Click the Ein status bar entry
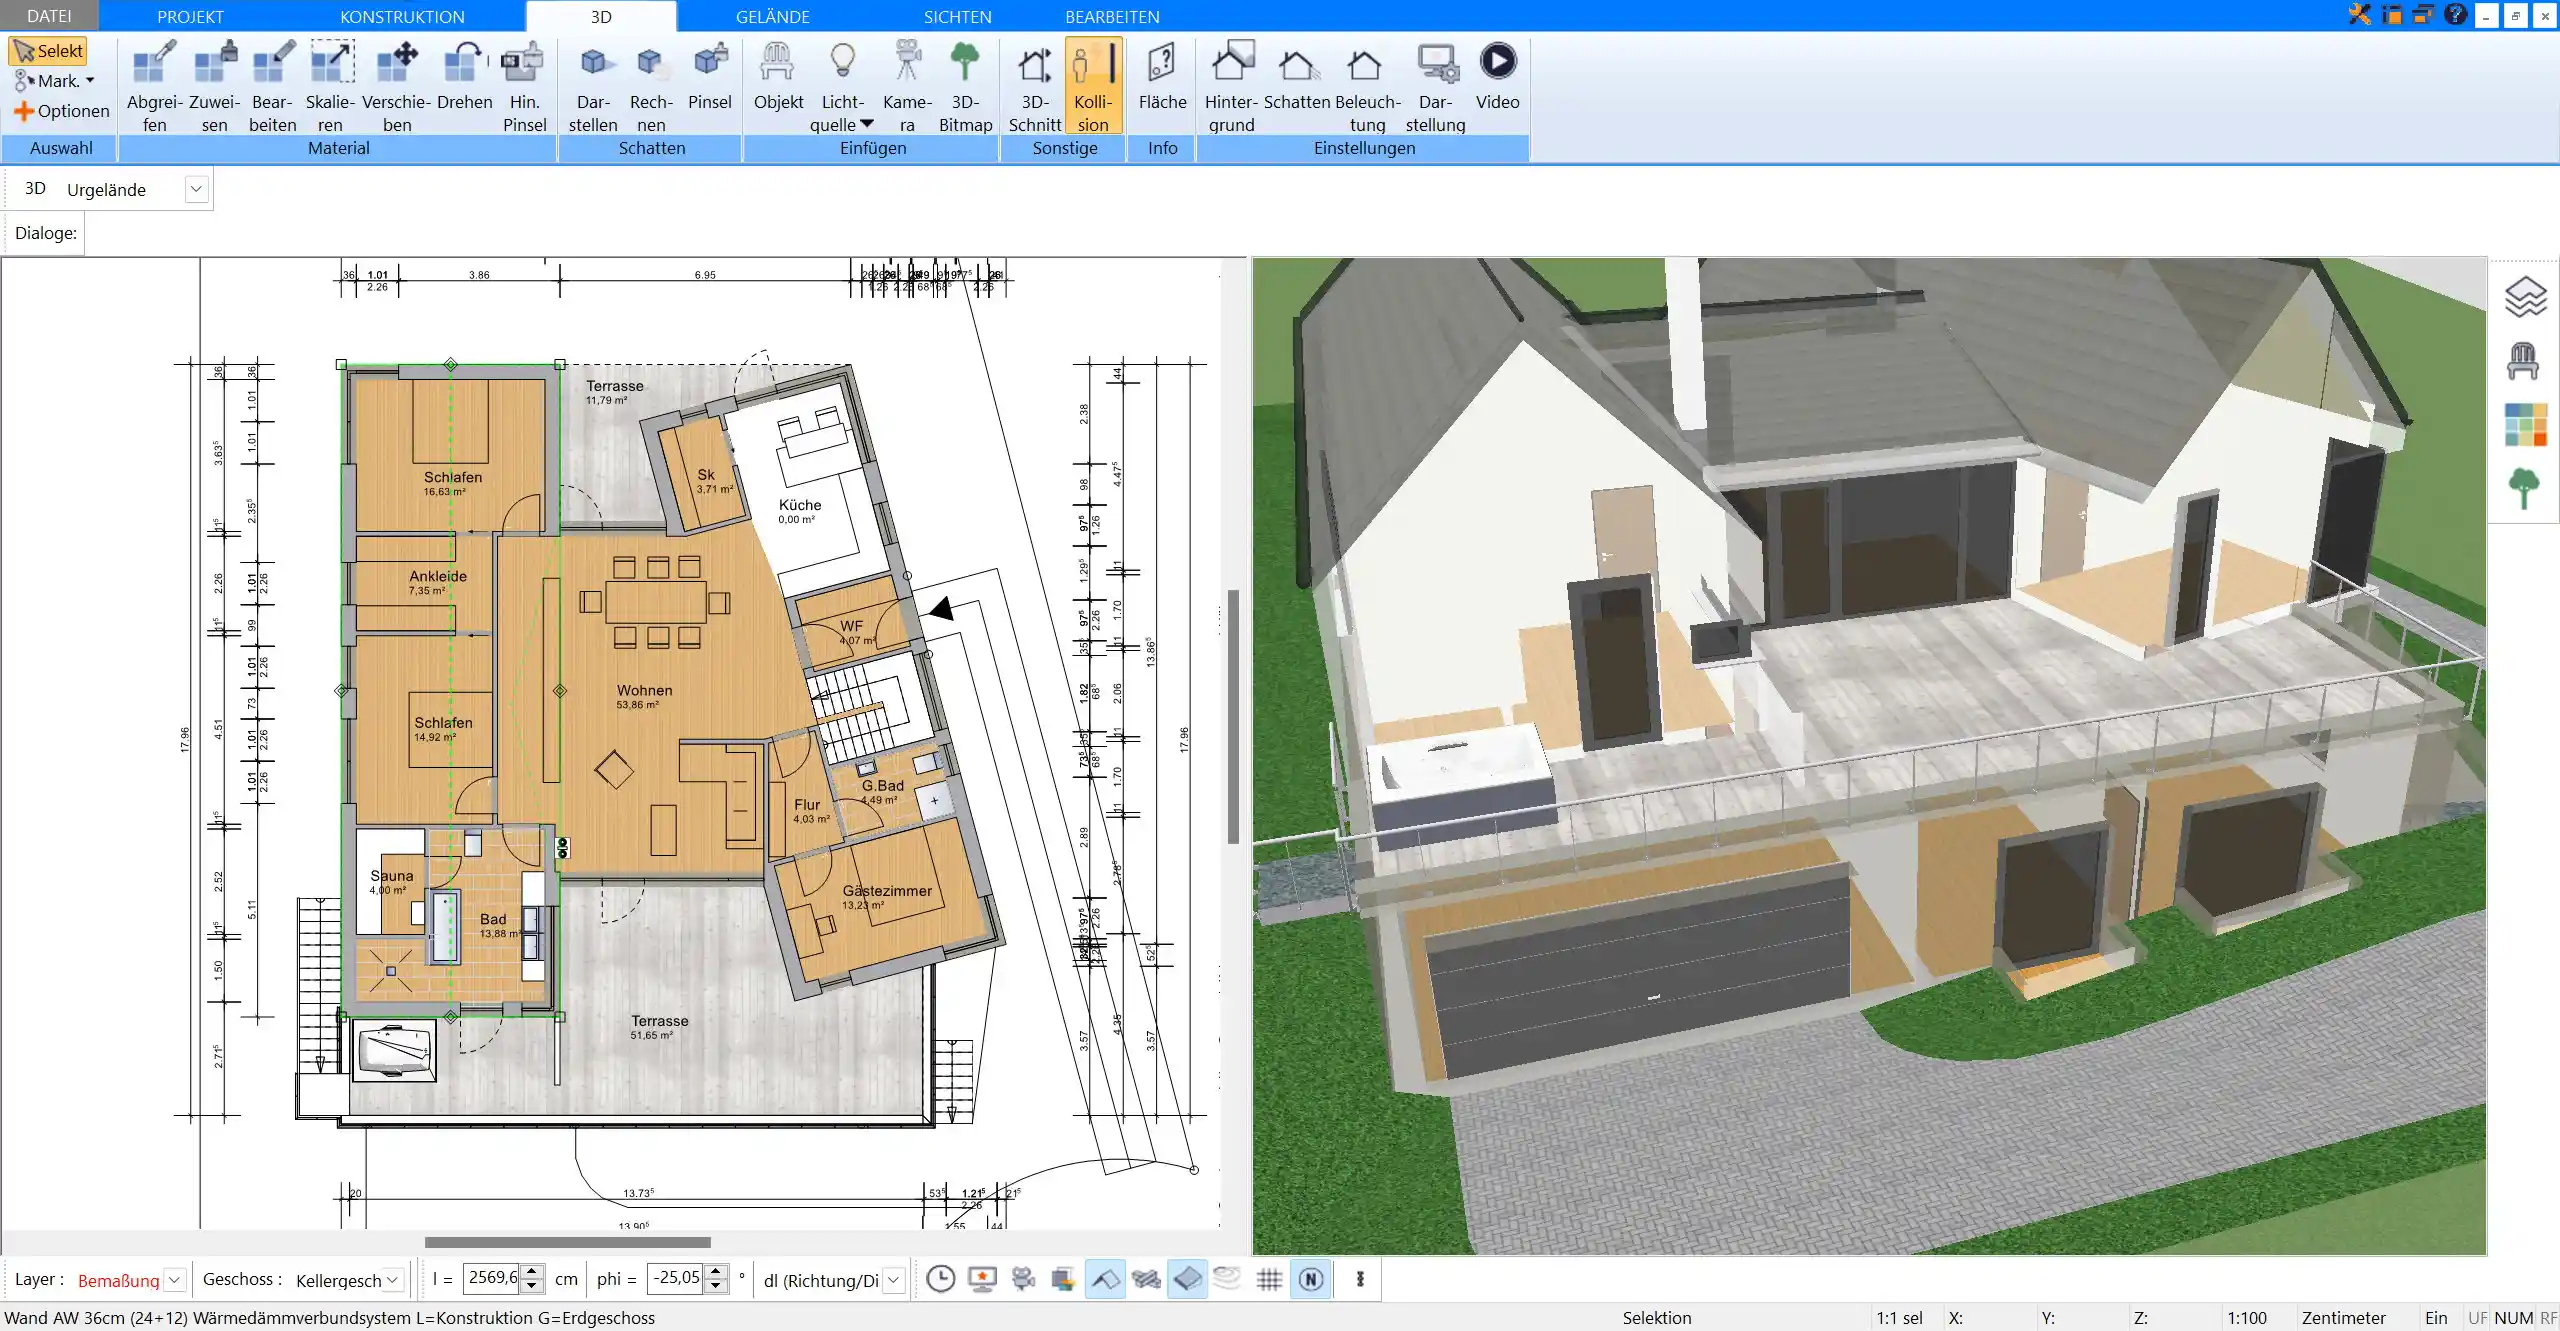 [x=2436, y=1318]
